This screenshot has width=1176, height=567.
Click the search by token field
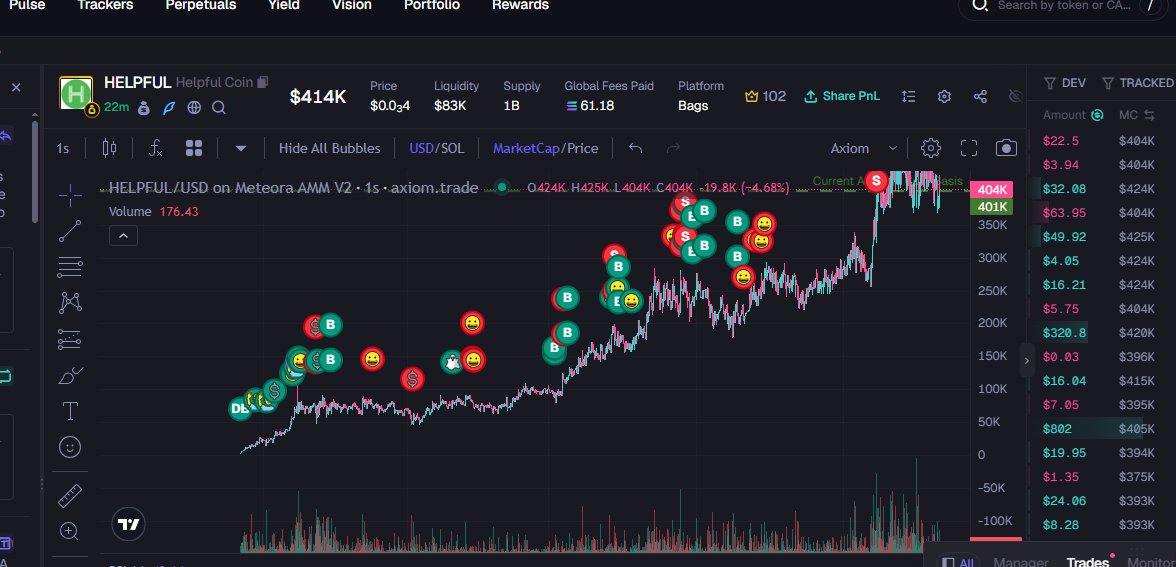tap(1065, 5)
